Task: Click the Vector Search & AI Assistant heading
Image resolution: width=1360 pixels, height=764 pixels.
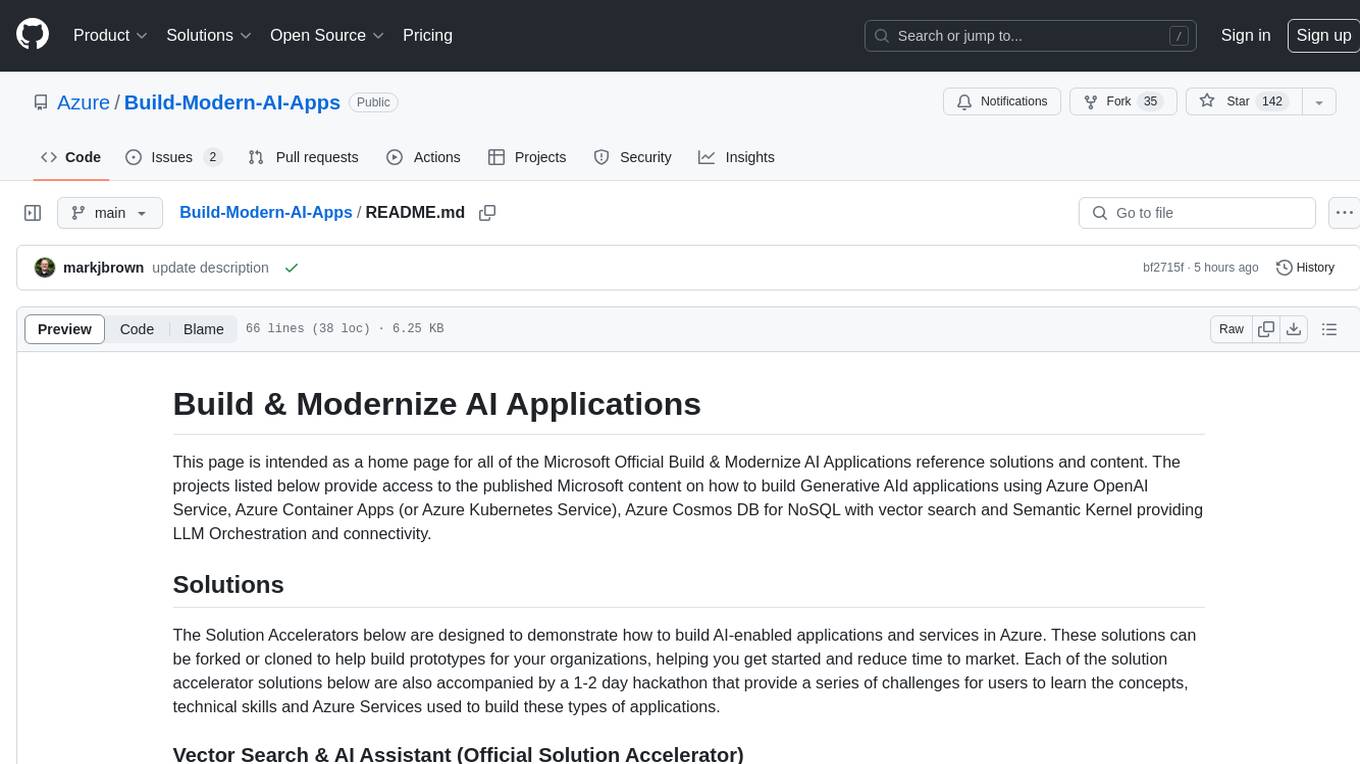Action: (458, 754)
